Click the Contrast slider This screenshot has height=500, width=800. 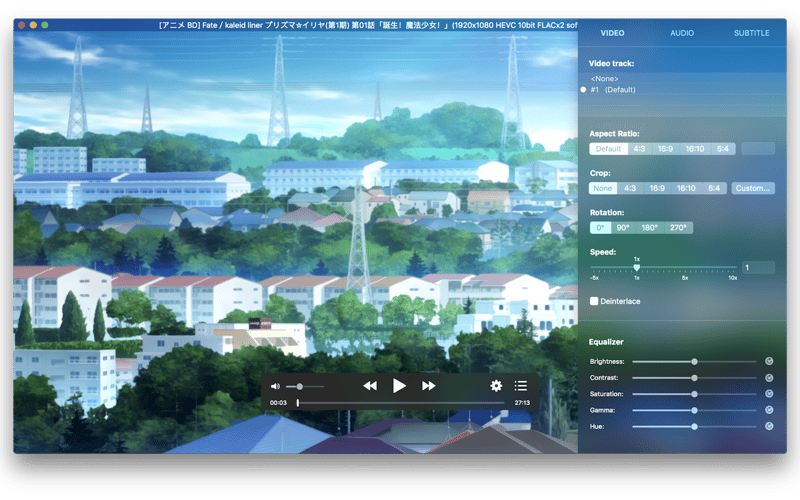pyautogui.click(x=694, y=378)
